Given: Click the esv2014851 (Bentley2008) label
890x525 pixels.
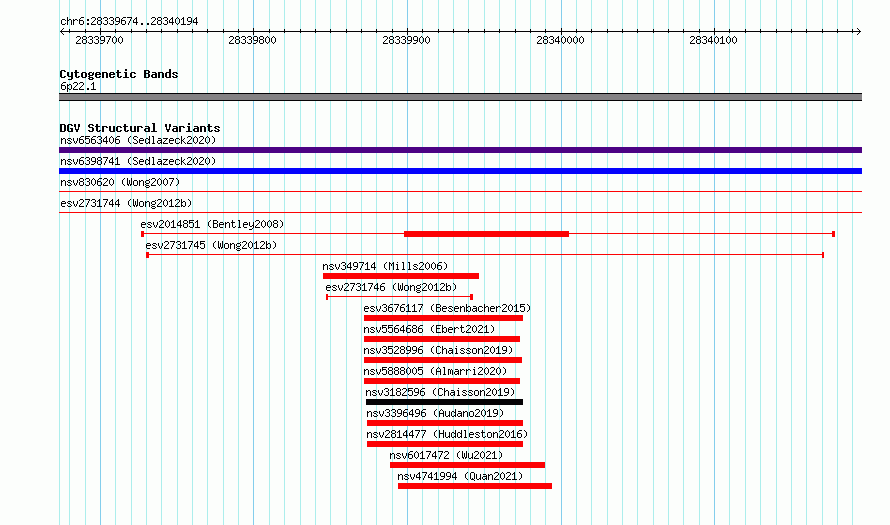Looking at the screenshot, I should pos(212,224).
